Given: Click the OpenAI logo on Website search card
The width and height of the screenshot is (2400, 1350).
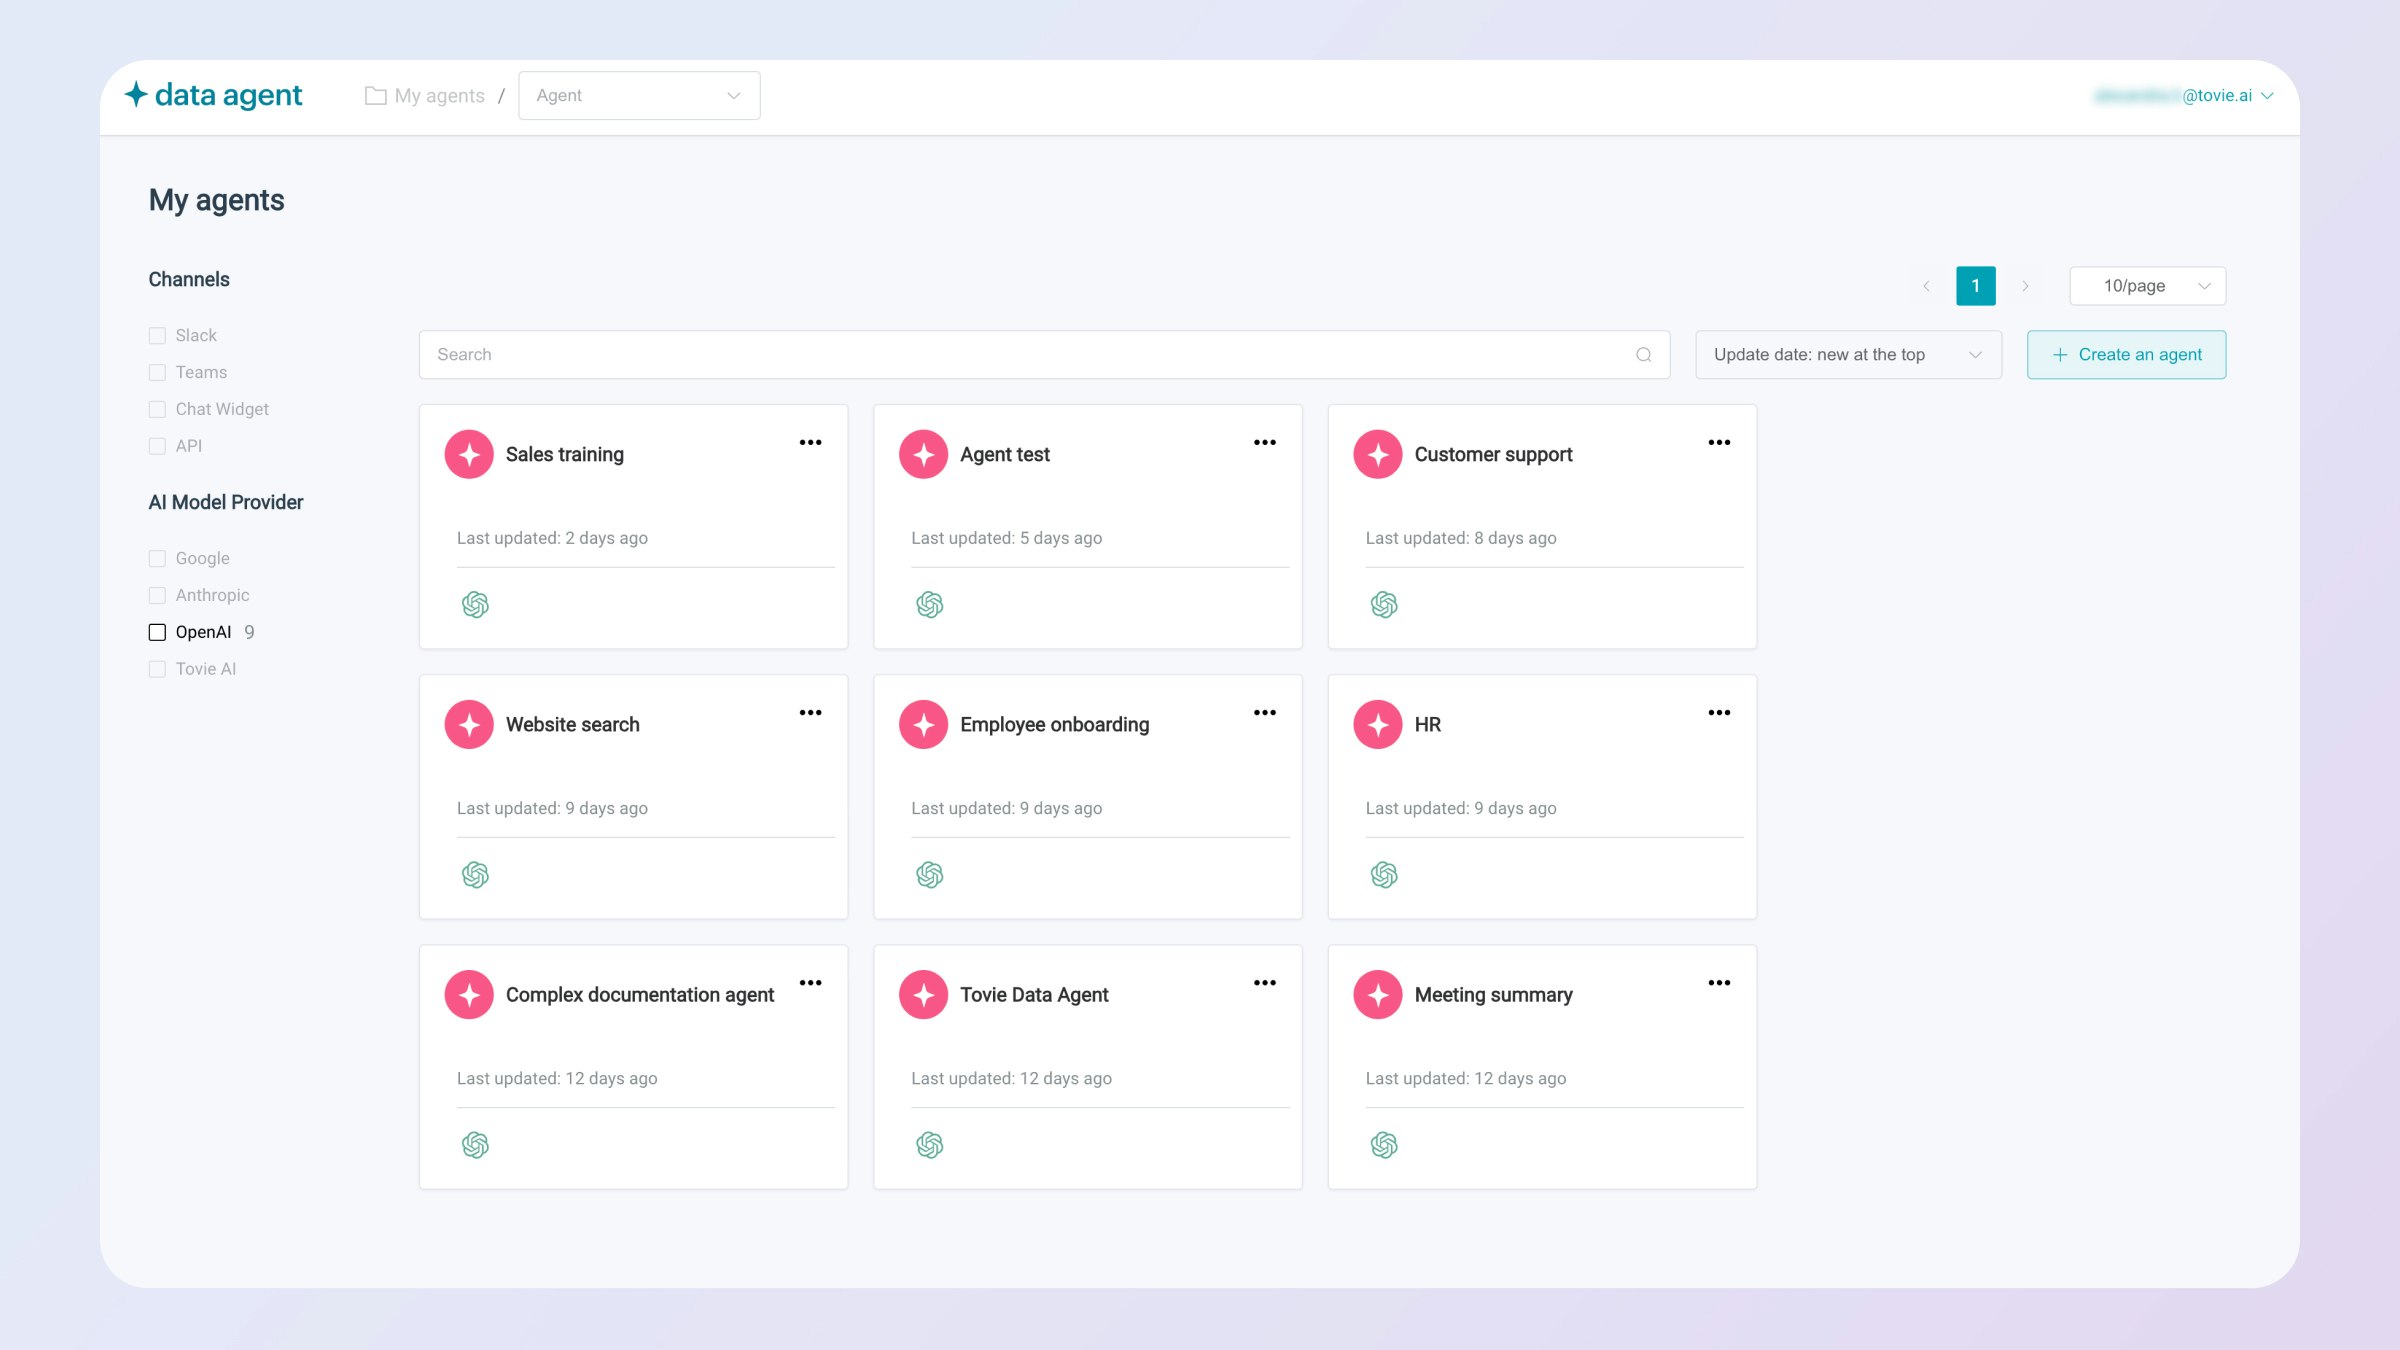Looking at the screenshot, I should [x=475, y=875].
